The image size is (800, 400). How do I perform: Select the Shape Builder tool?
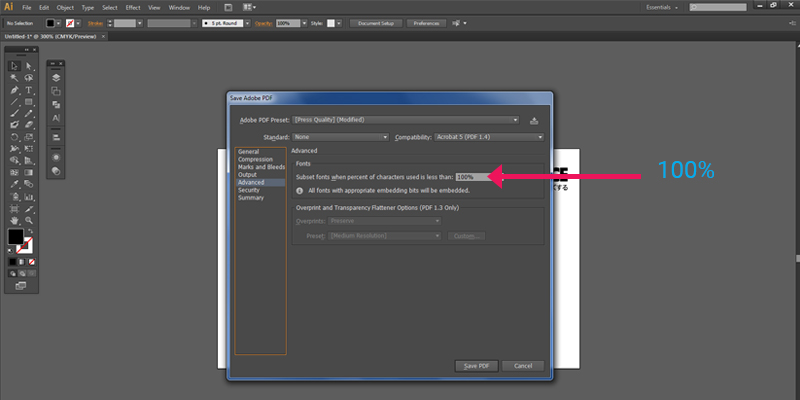coord(14,160)
